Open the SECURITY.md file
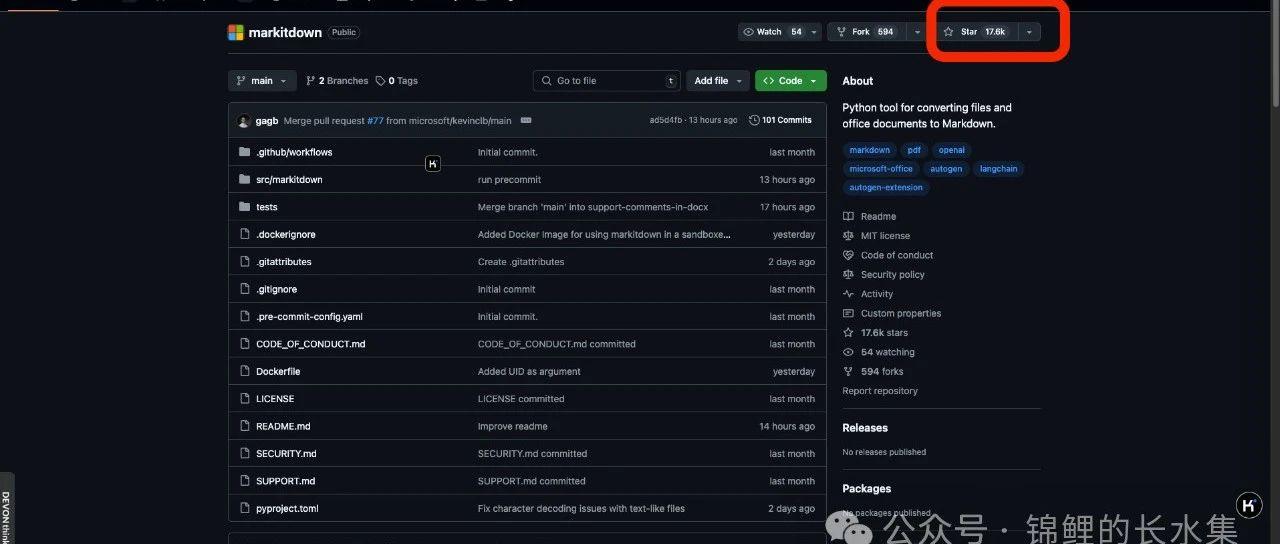This screenshot has width=1280, height=544. tap(286, 454)
